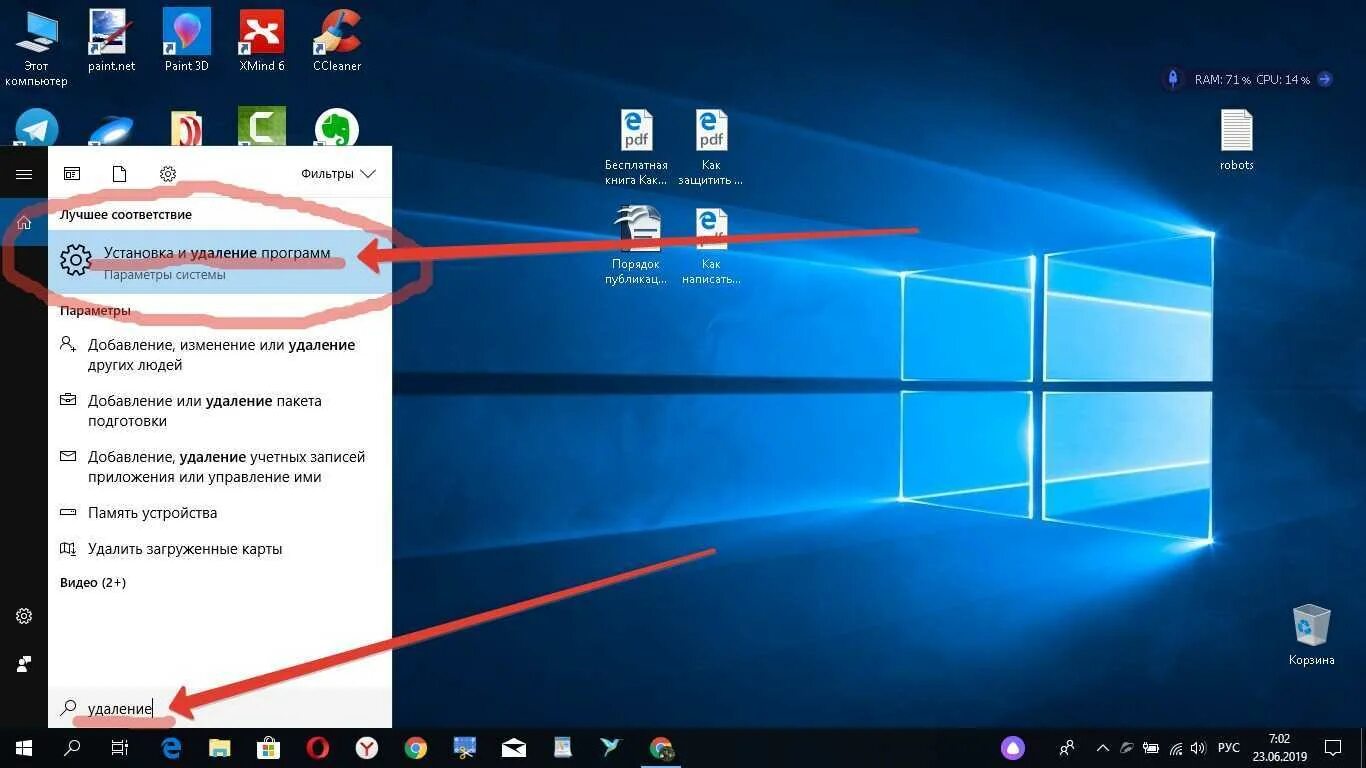
Task: Select the Evernote elephant desktop icon
Action: (x=337, y=128)
